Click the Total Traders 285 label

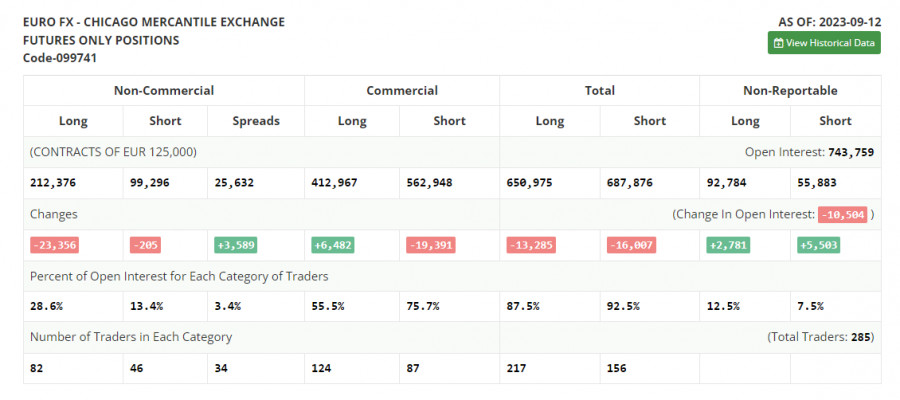pos(820,337)
